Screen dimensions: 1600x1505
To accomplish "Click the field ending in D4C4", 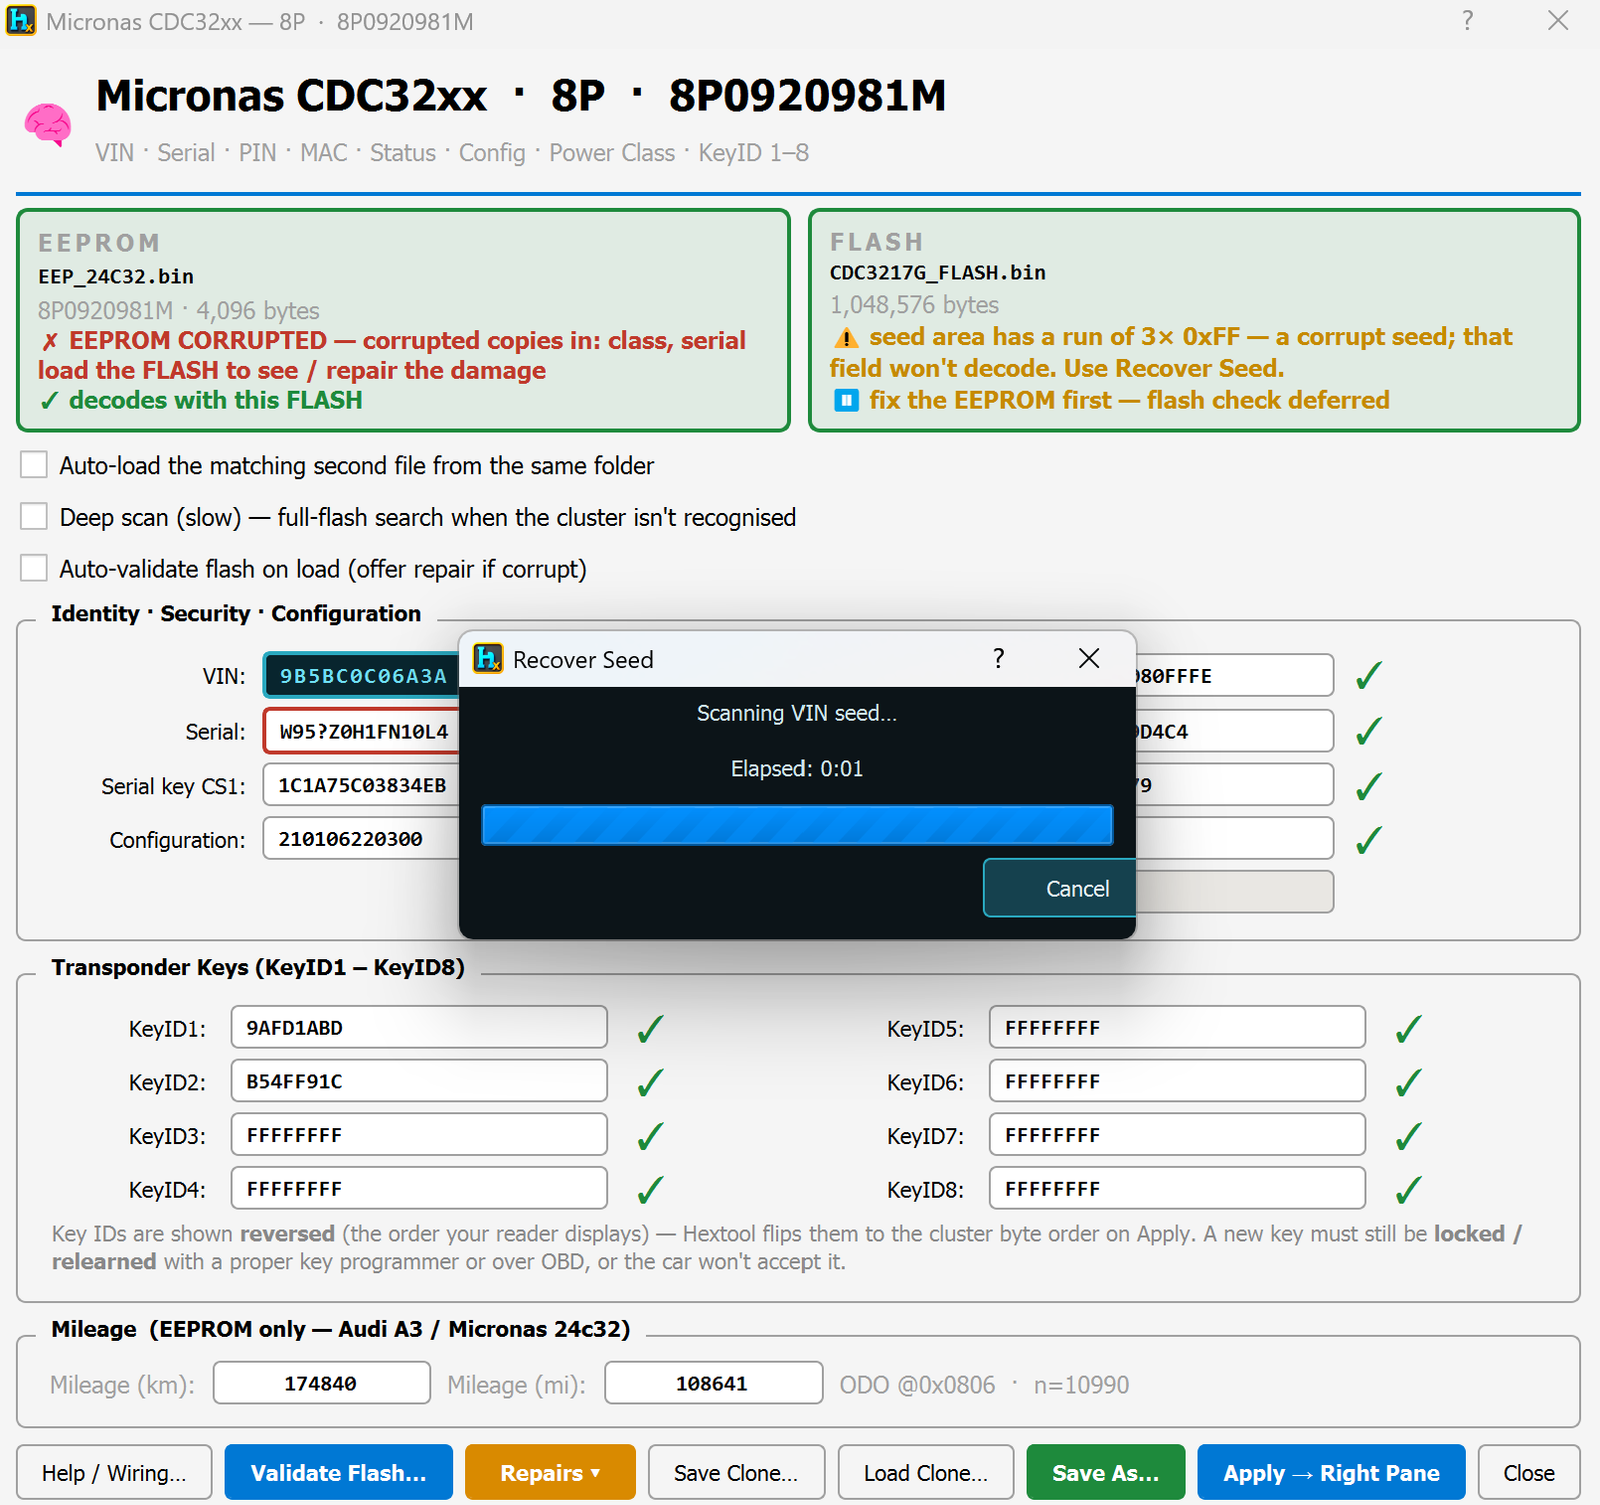I will (1234, 731).
